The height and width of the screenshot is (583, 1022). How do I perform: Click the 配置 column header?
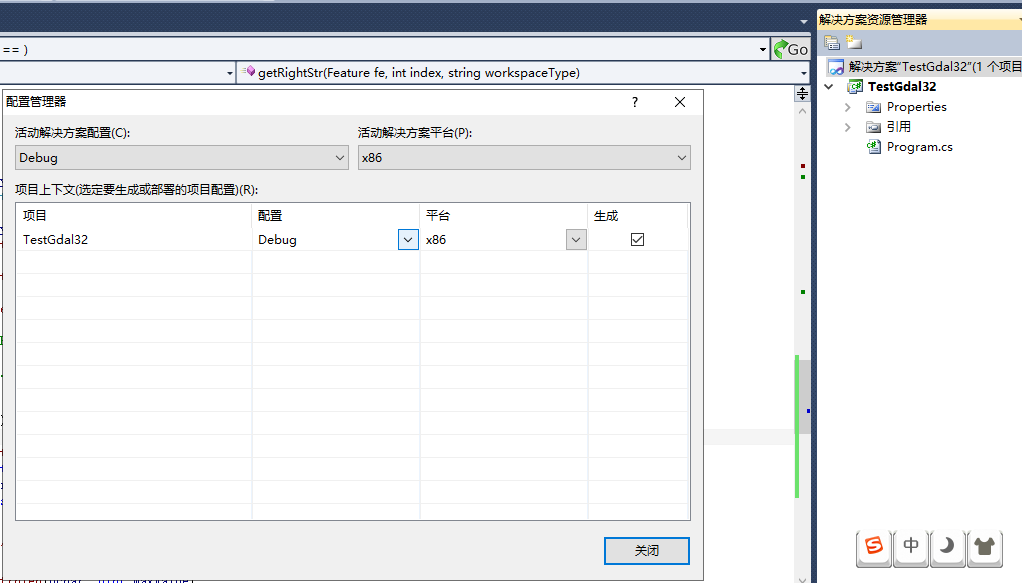coord(335,216)
